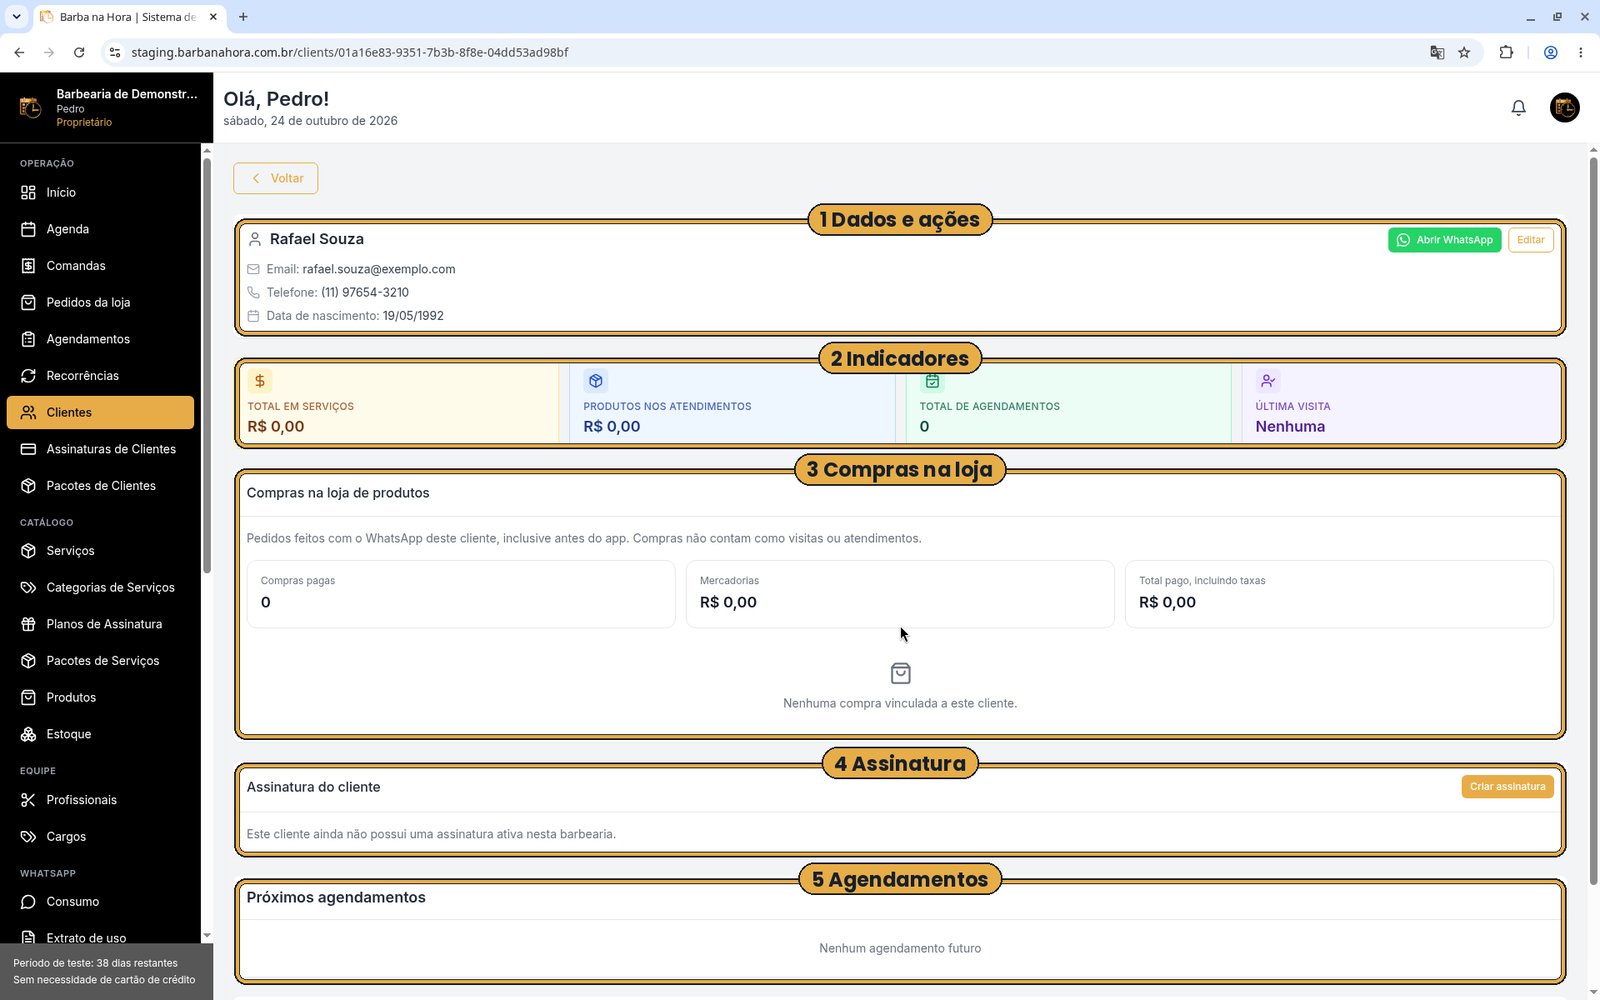Click the phone number (11) 97654-3210

365,292
